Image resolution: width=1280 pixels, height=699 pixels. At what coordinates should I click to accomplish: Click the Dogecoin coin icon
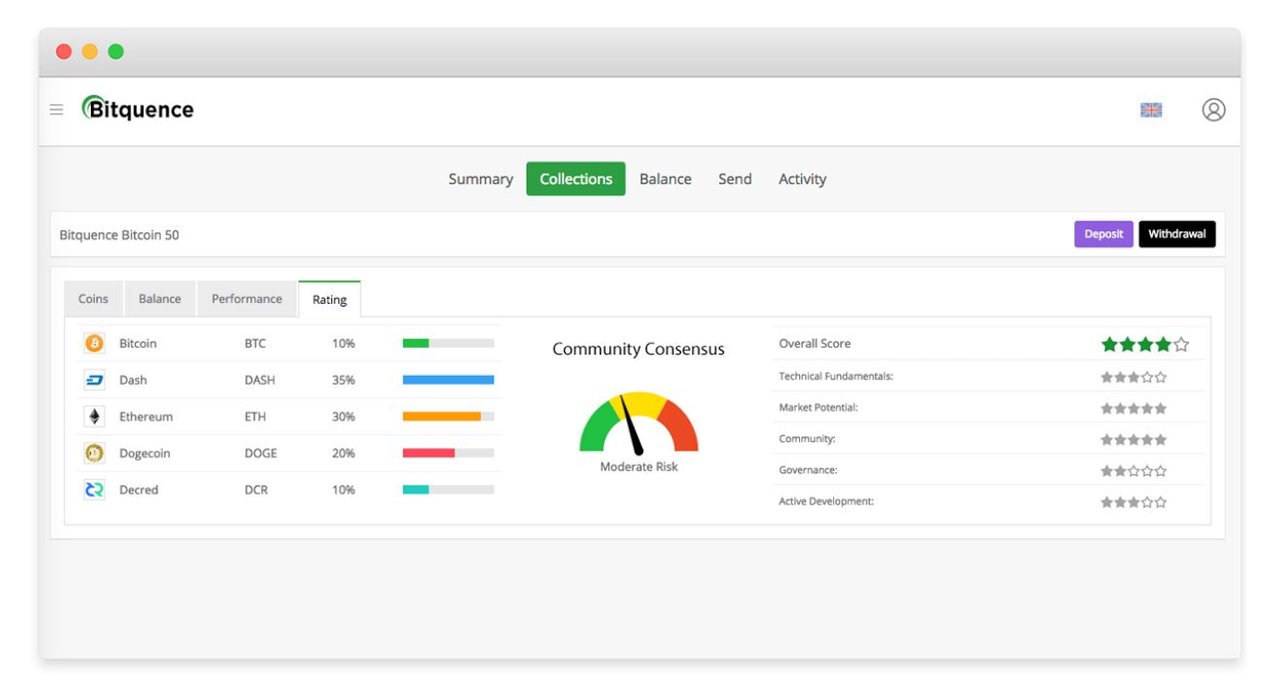pyautogui.click(x=95, y=453)
